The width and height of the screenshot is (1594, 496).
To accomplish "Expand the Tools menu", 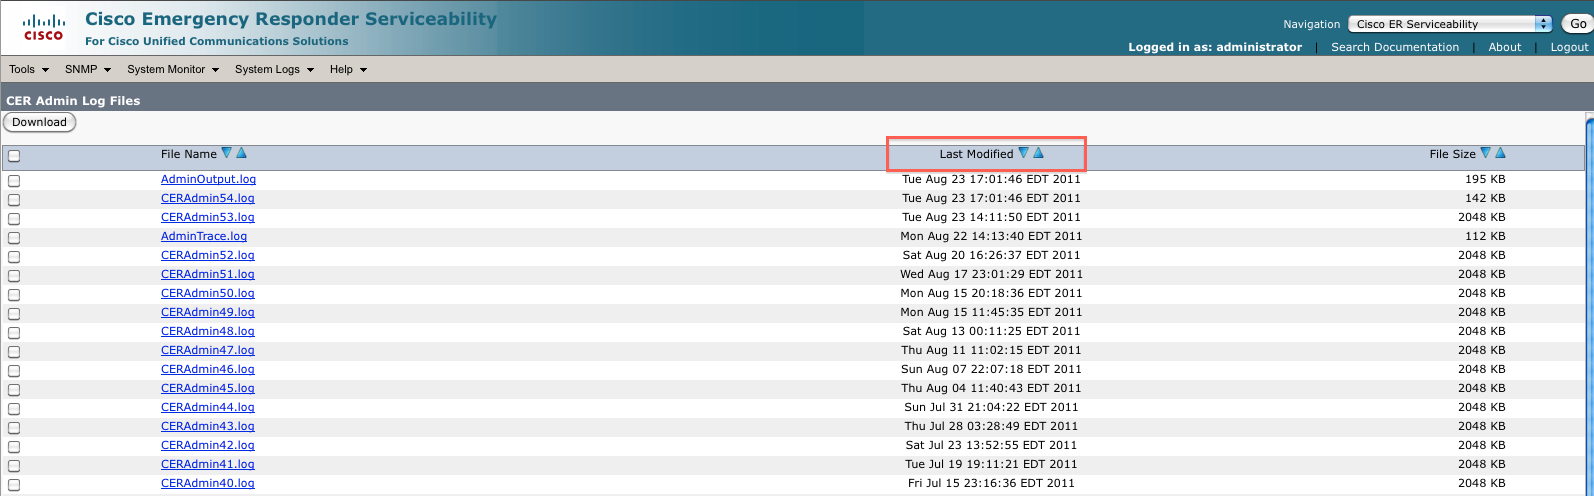I will 29,70.
